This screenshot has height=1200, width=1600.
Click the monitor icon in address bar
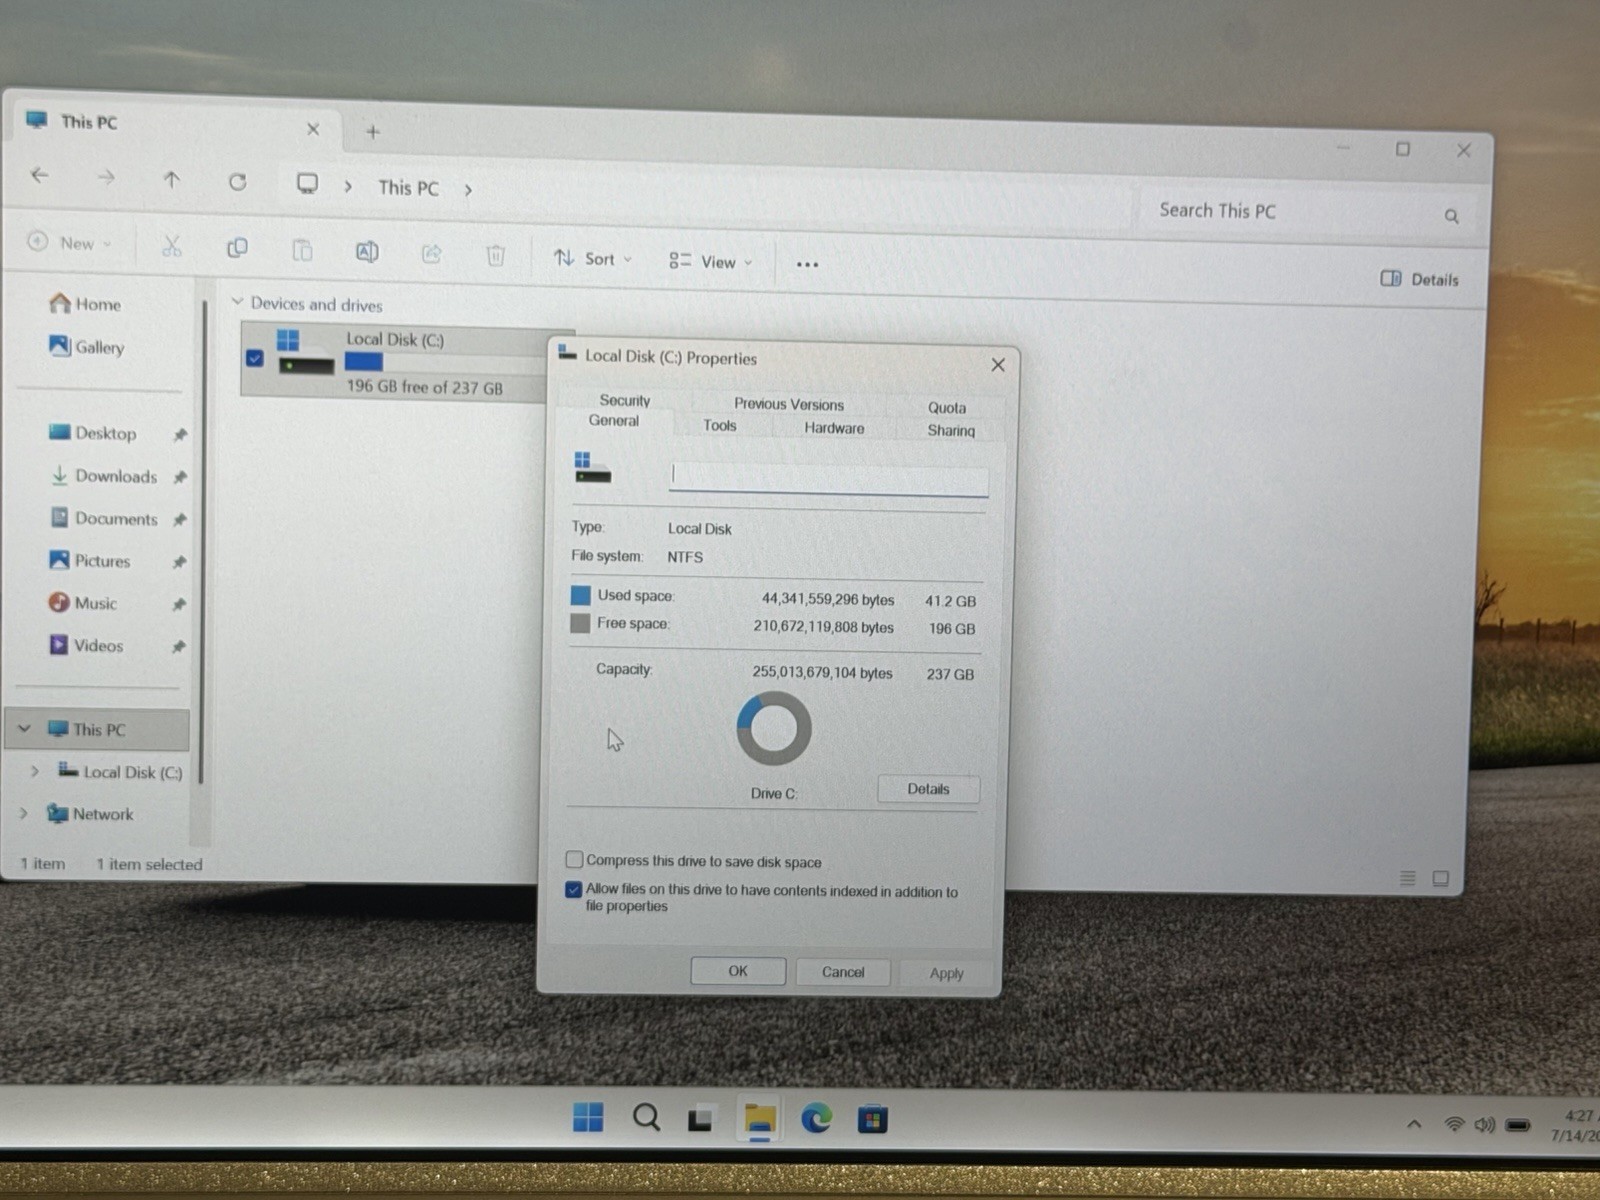click(307, 184)
